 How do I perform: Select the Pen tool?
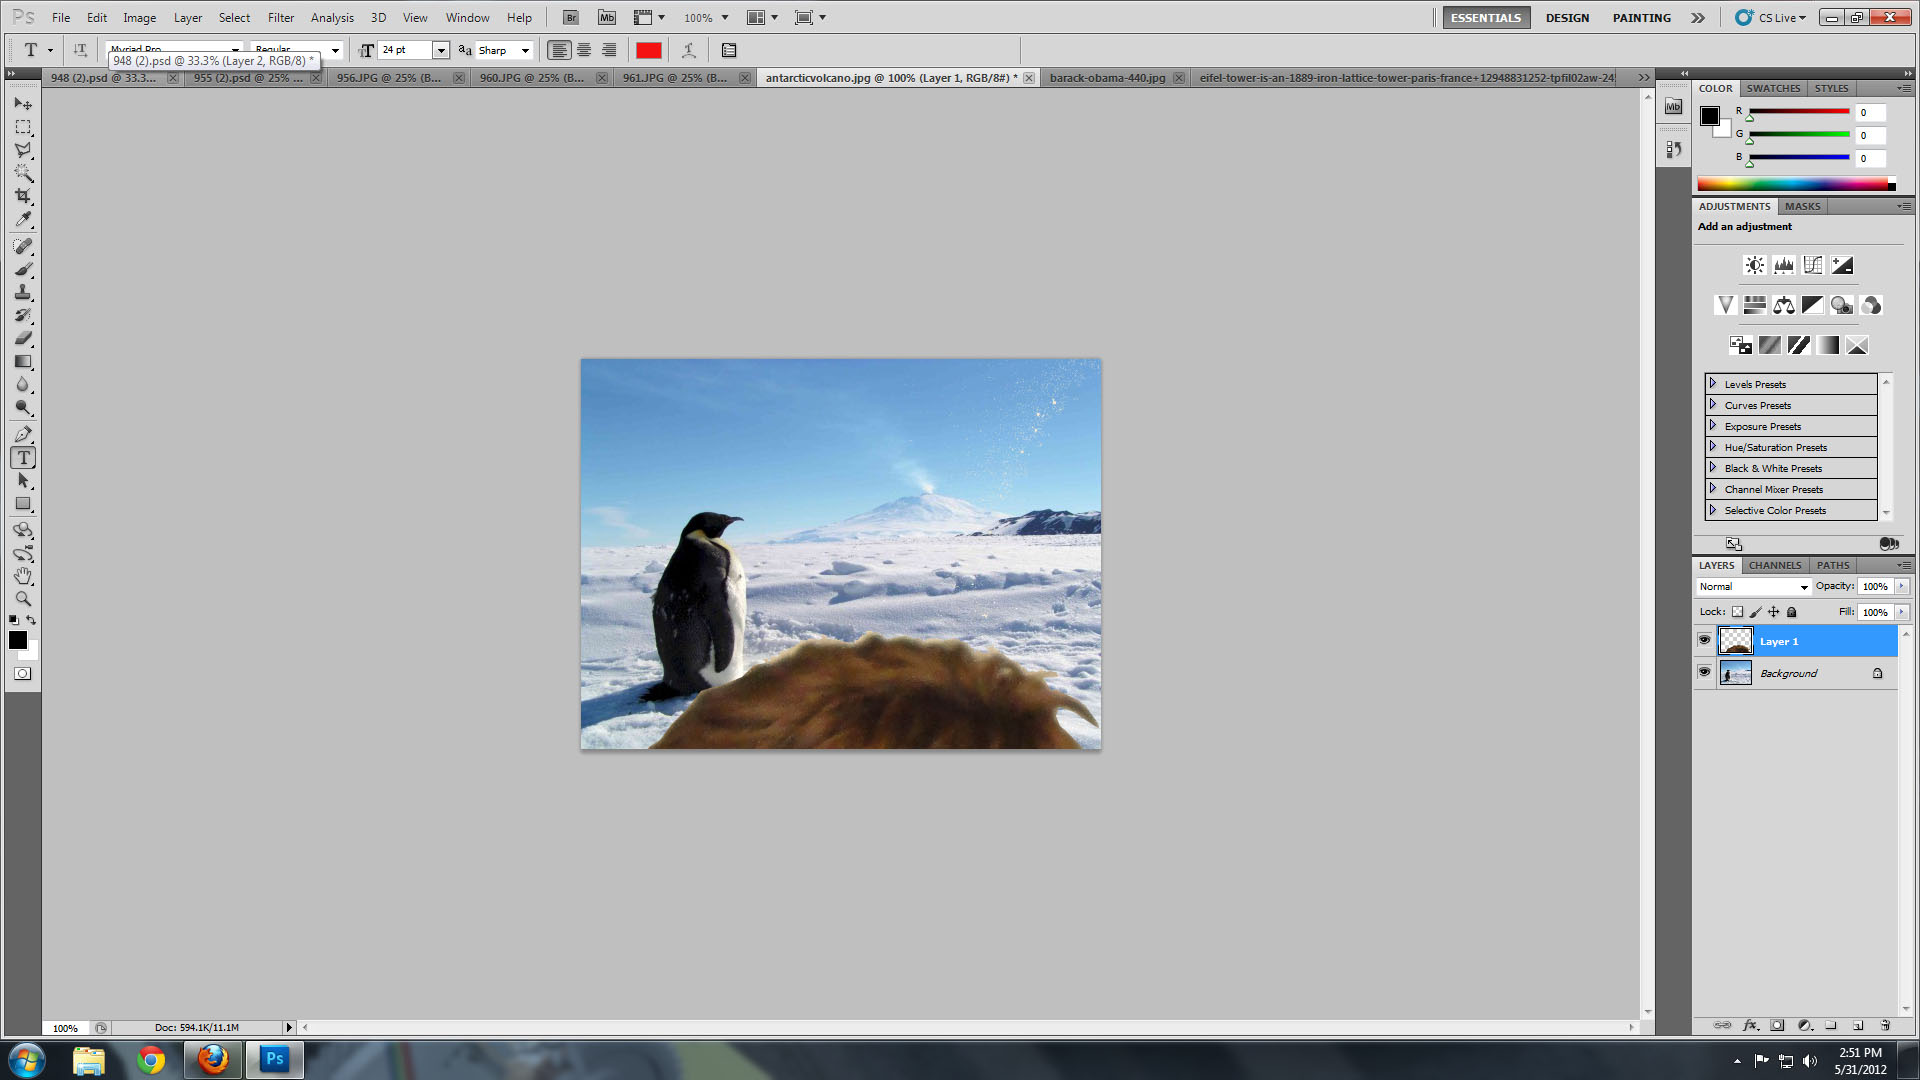pyautogui.click(x=23, y=434)
